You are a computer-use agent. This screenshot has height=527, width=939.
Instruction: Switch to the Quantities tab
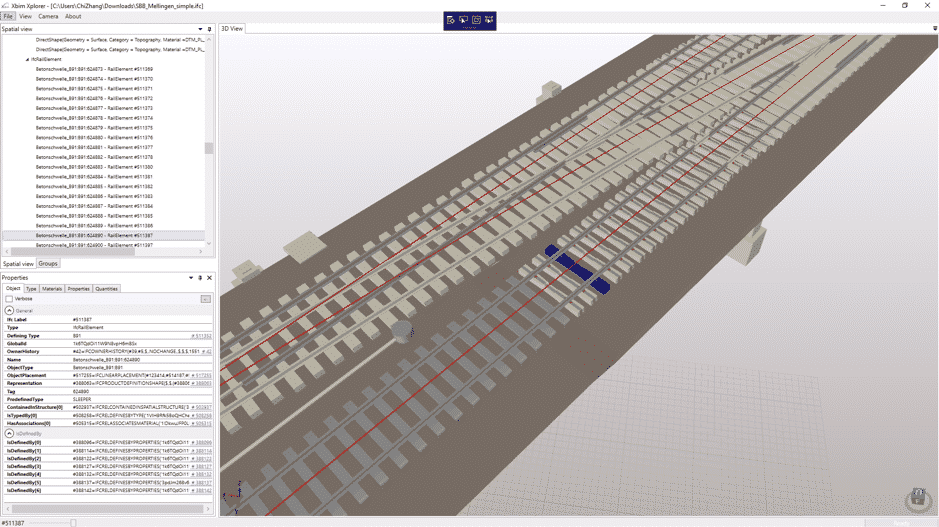(106, 289)
